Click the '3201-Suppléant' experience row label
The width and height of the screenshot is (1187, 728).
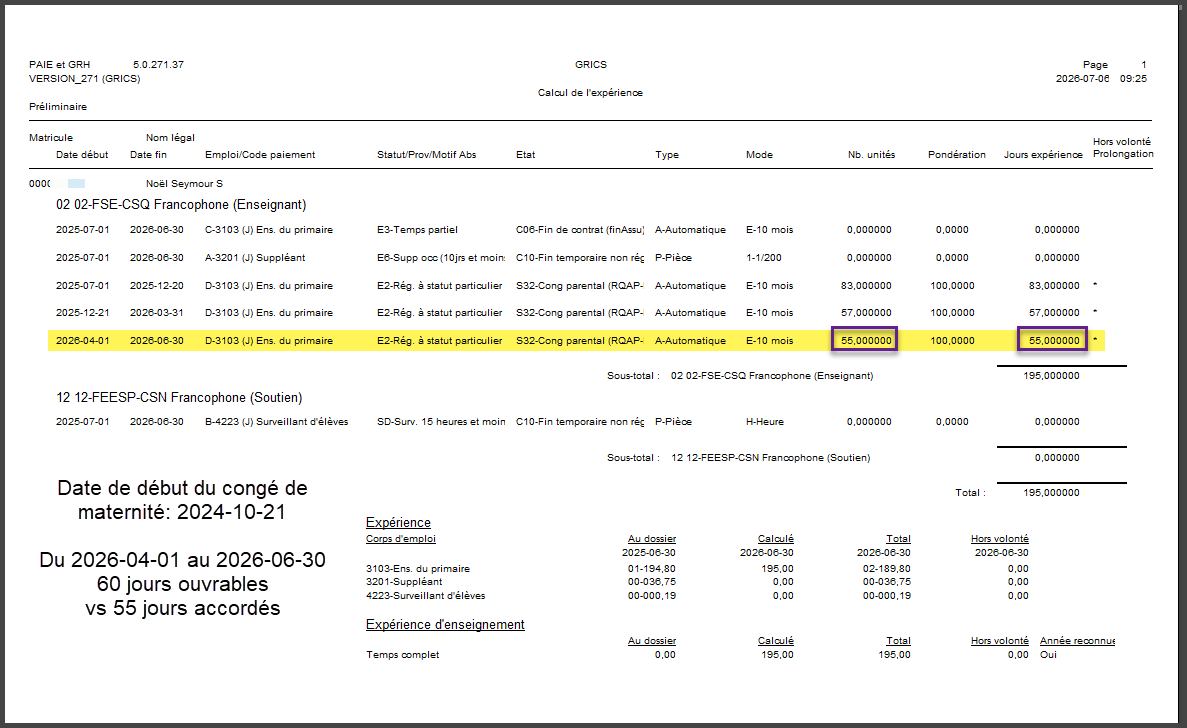(x=404, y=582)
